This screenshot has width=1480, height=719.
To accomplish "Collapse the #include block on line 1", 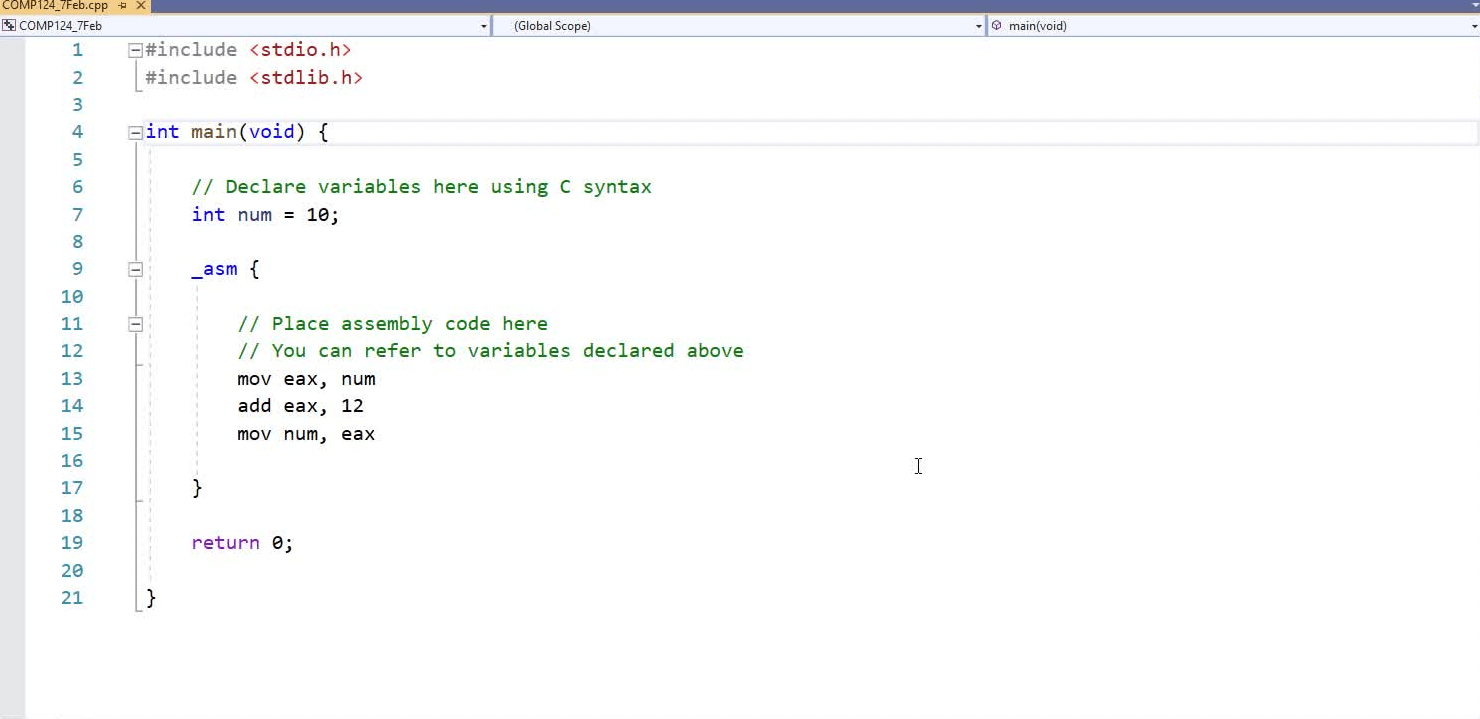I will (135, 50).
